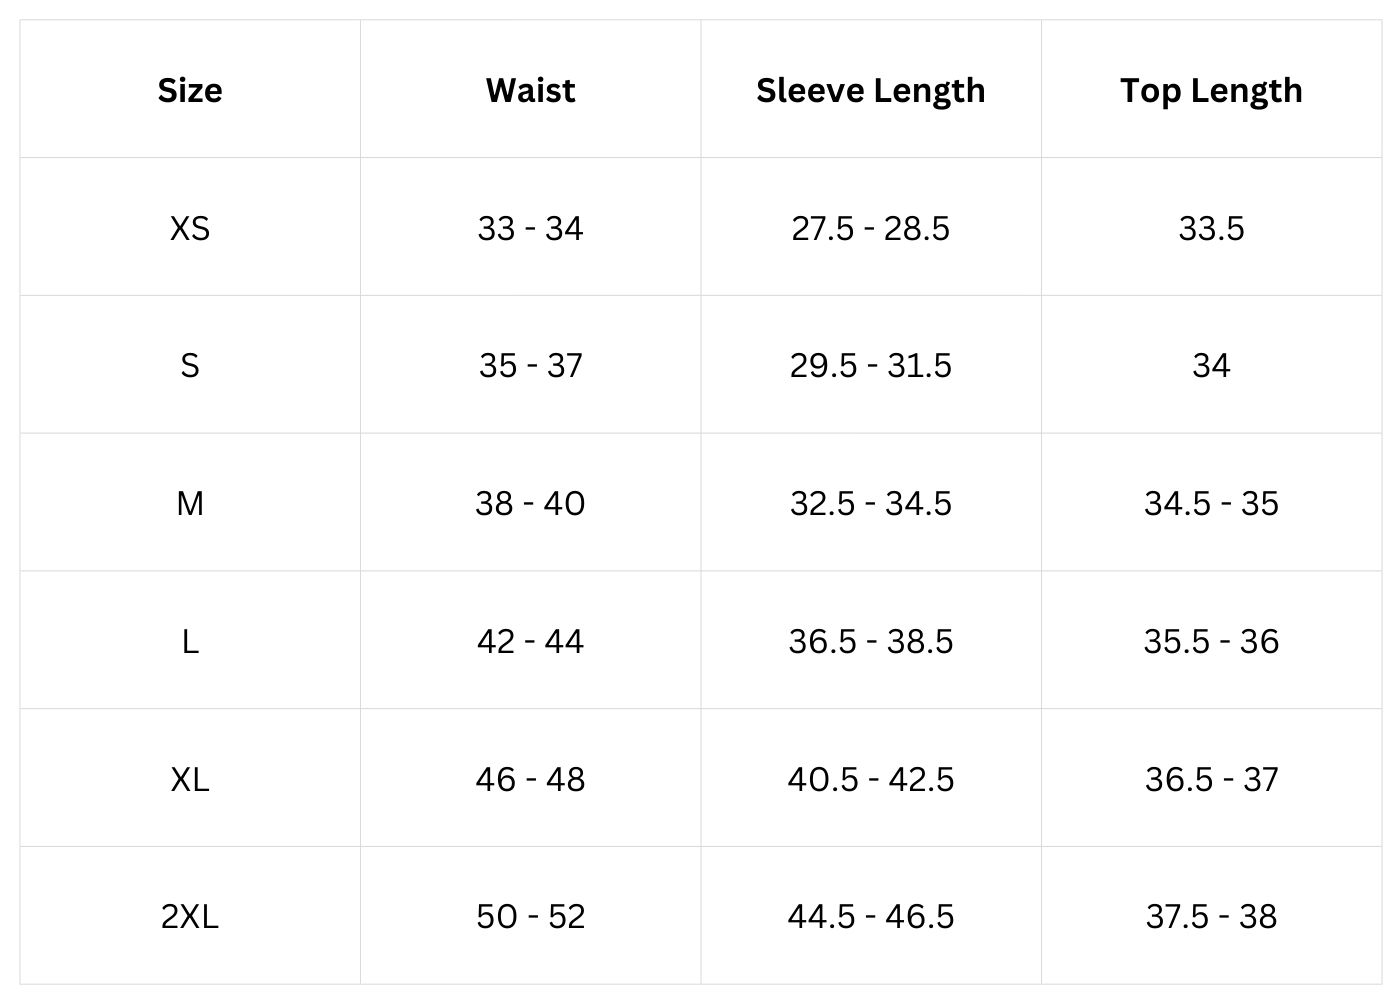
Task: Select the Waist column header
Action: tap(530, 90)
